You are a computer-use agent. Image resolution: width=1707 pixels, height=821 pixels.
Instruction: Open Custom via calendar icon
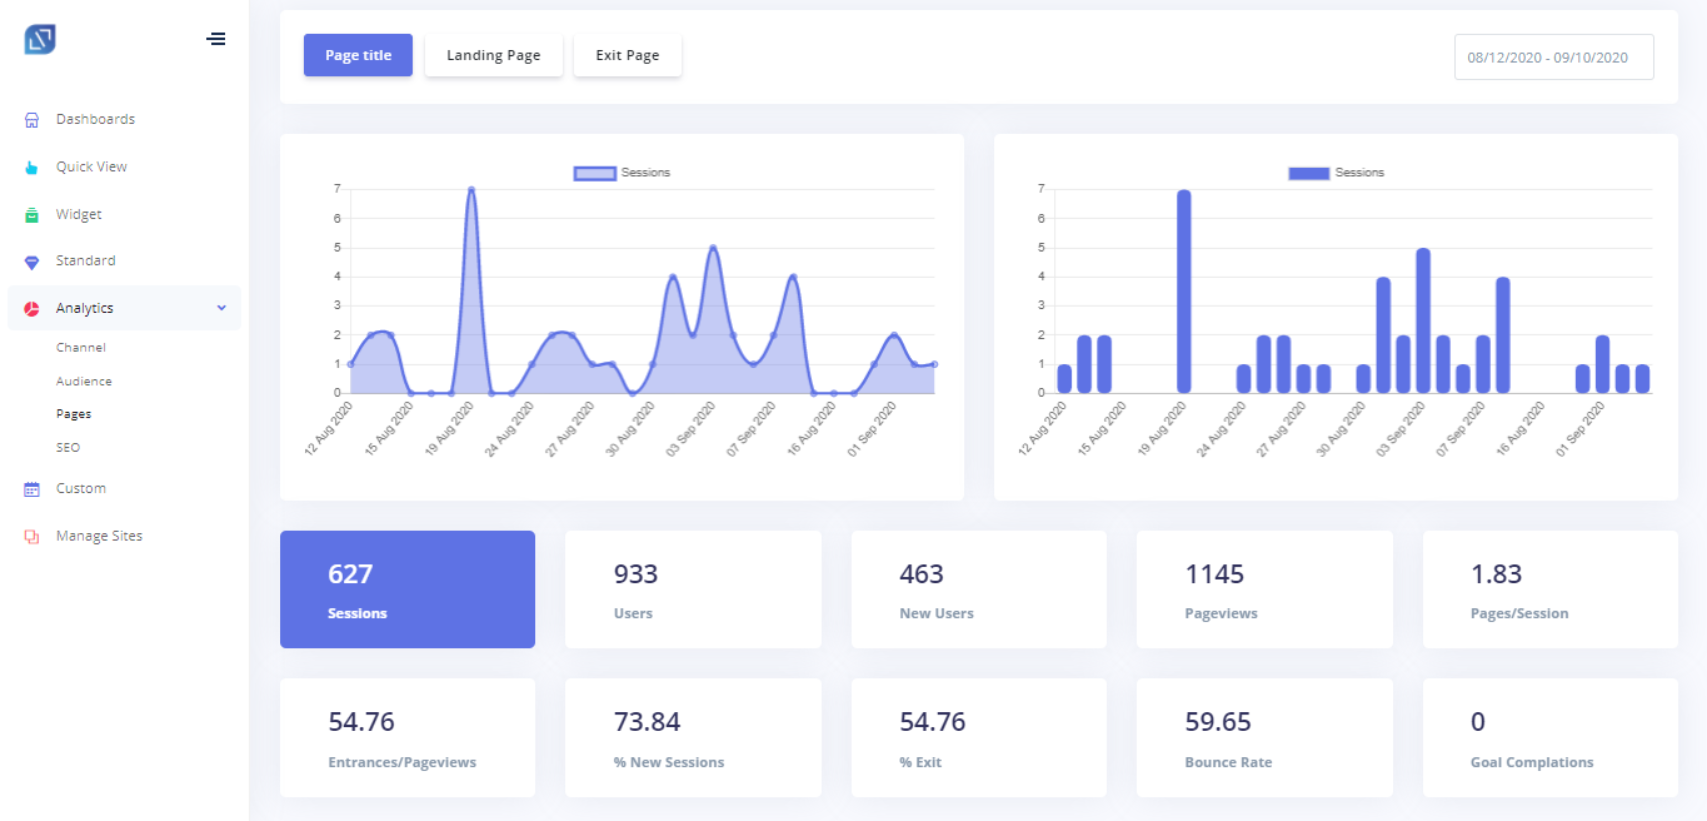point(32,489)
